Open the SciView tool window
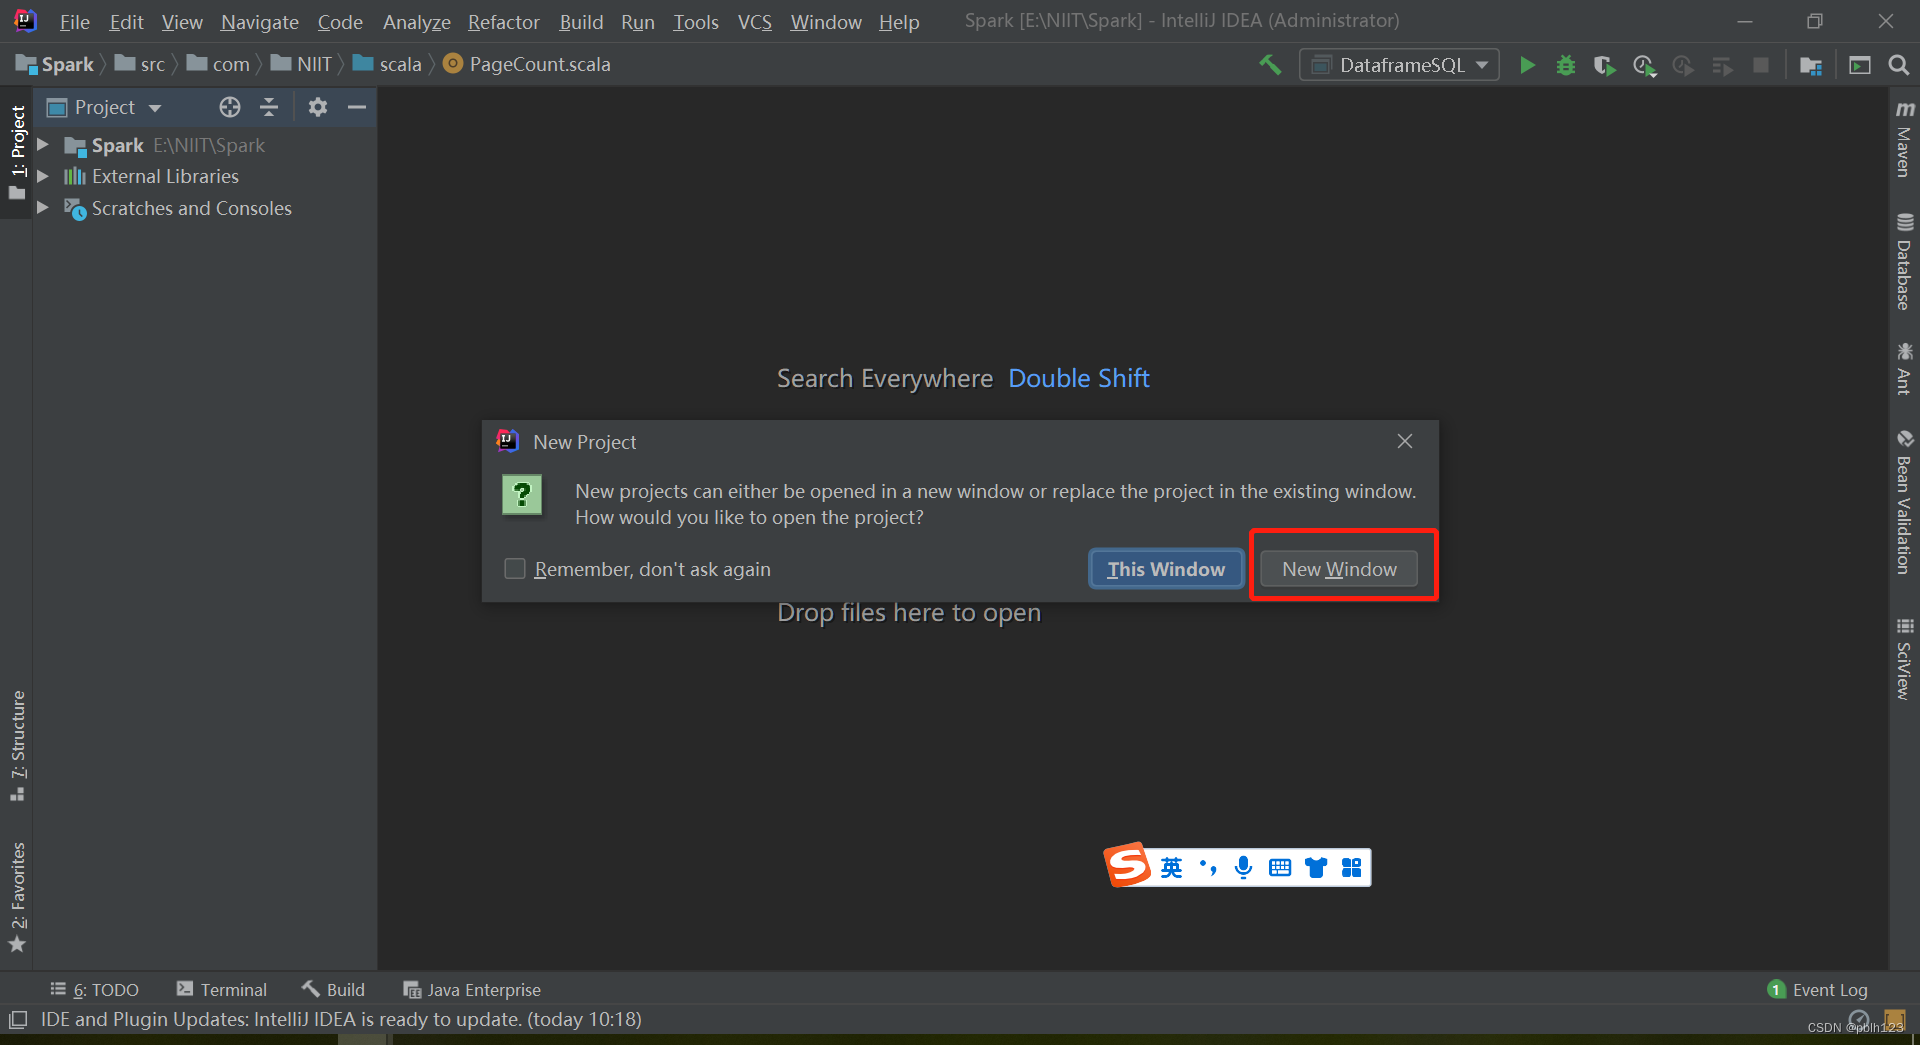The width and height of the screenshot is (1920, 1045). click(1904, 658)
